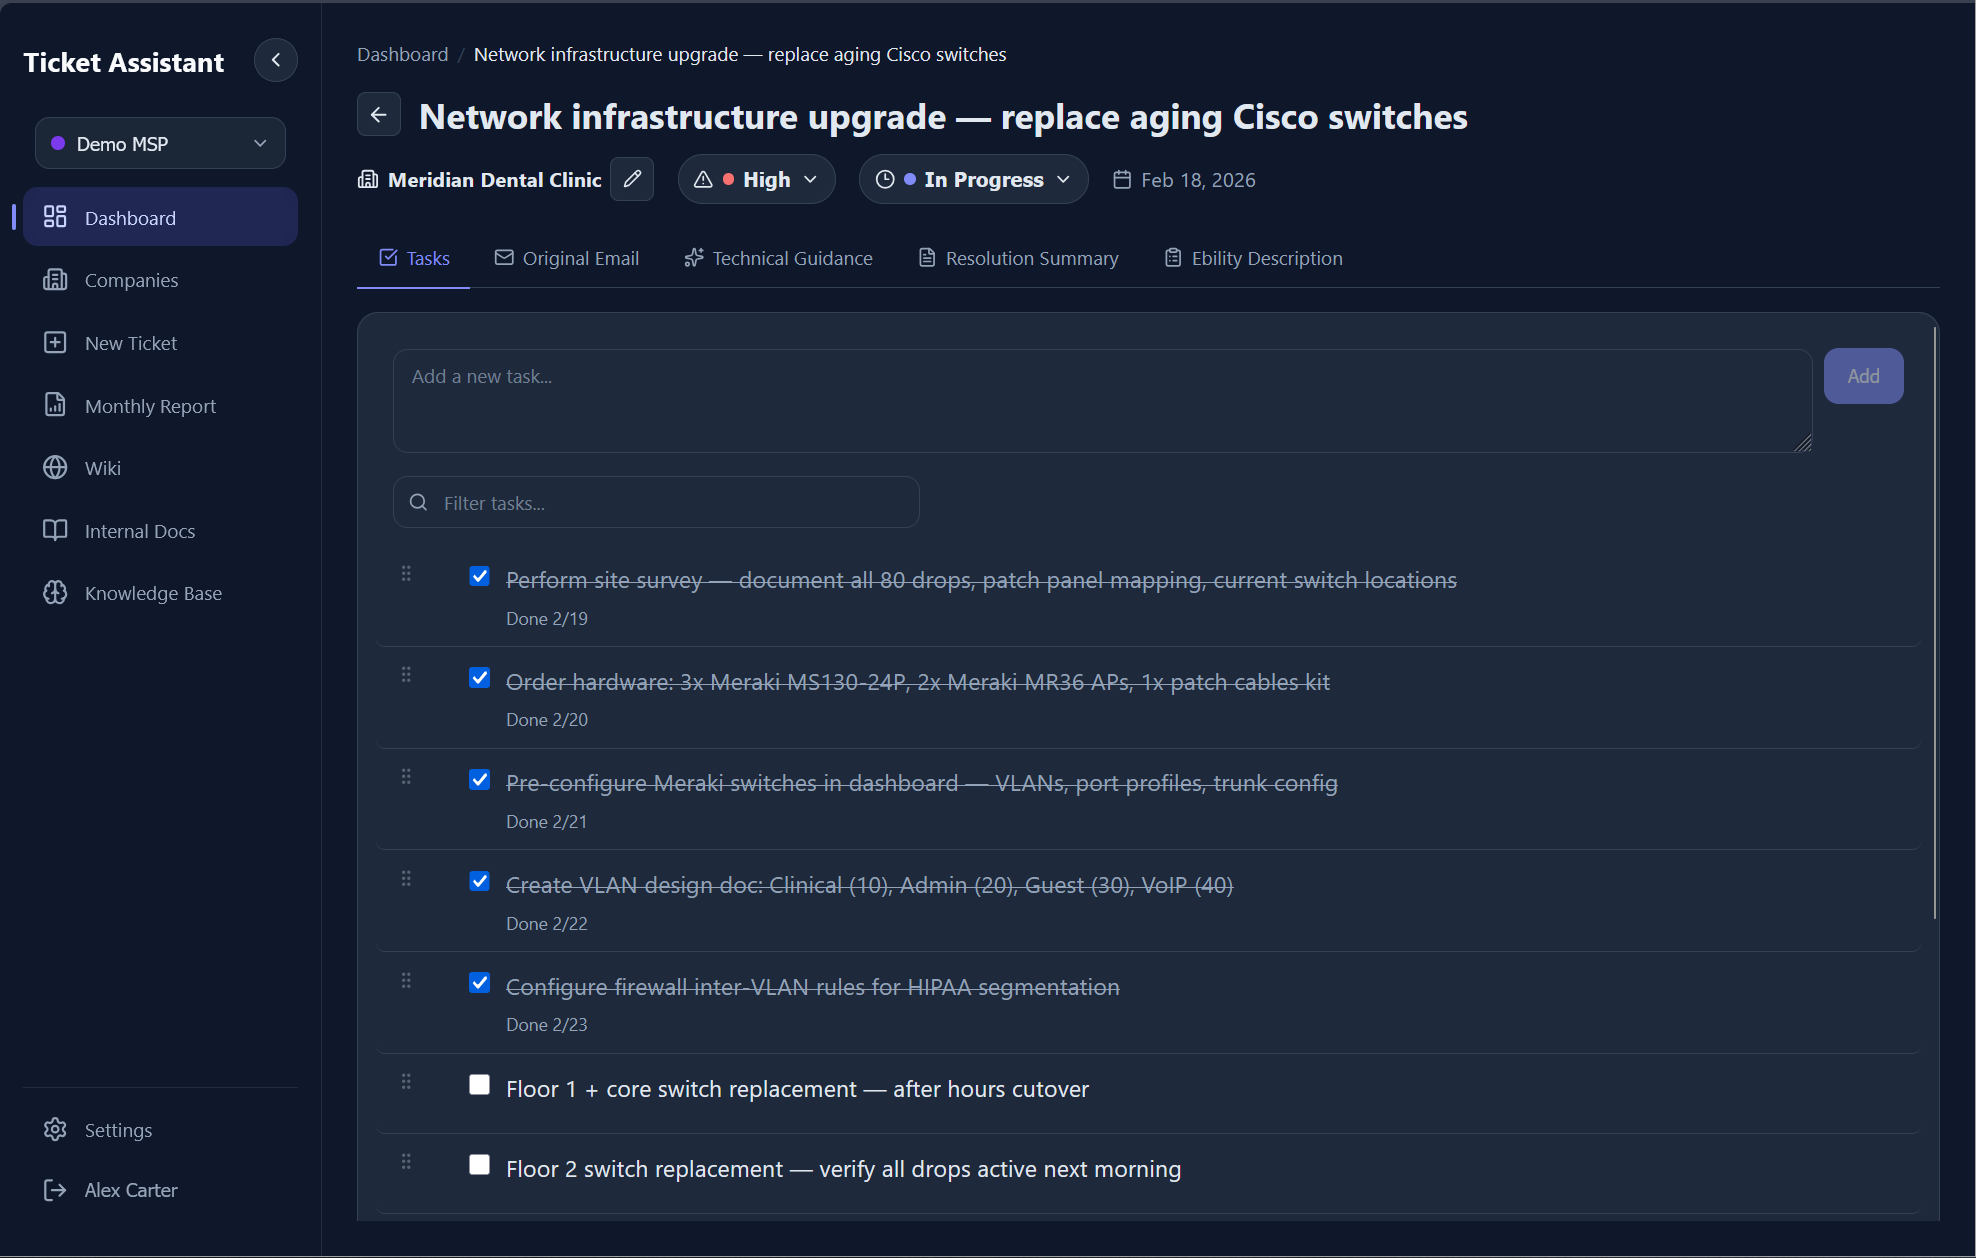The width and height of the screenshot is (1976, 1258).
Task: Collapse the sidebar with the chevron button
Action: click(x=276, y=60)
